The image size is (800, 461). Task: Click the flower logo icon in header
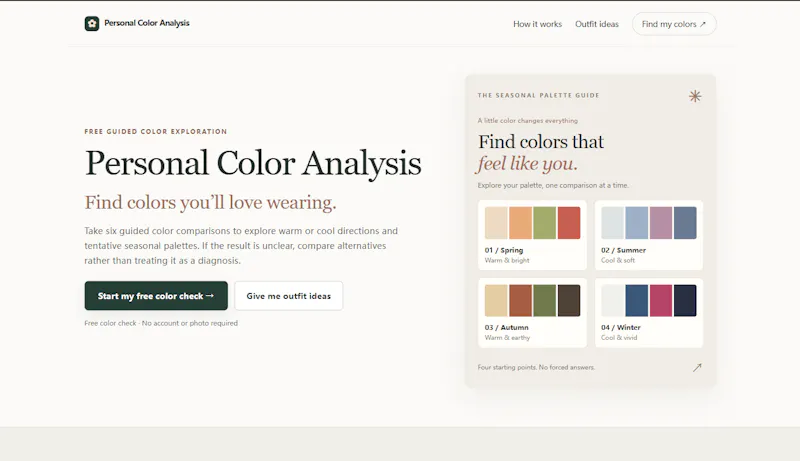(92, 23)
